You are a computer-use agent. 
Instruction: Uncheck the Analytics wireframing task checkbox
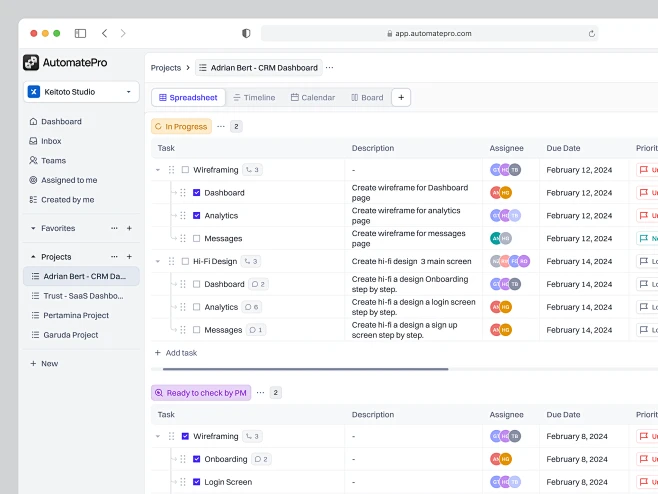click(x=197, y=215)
